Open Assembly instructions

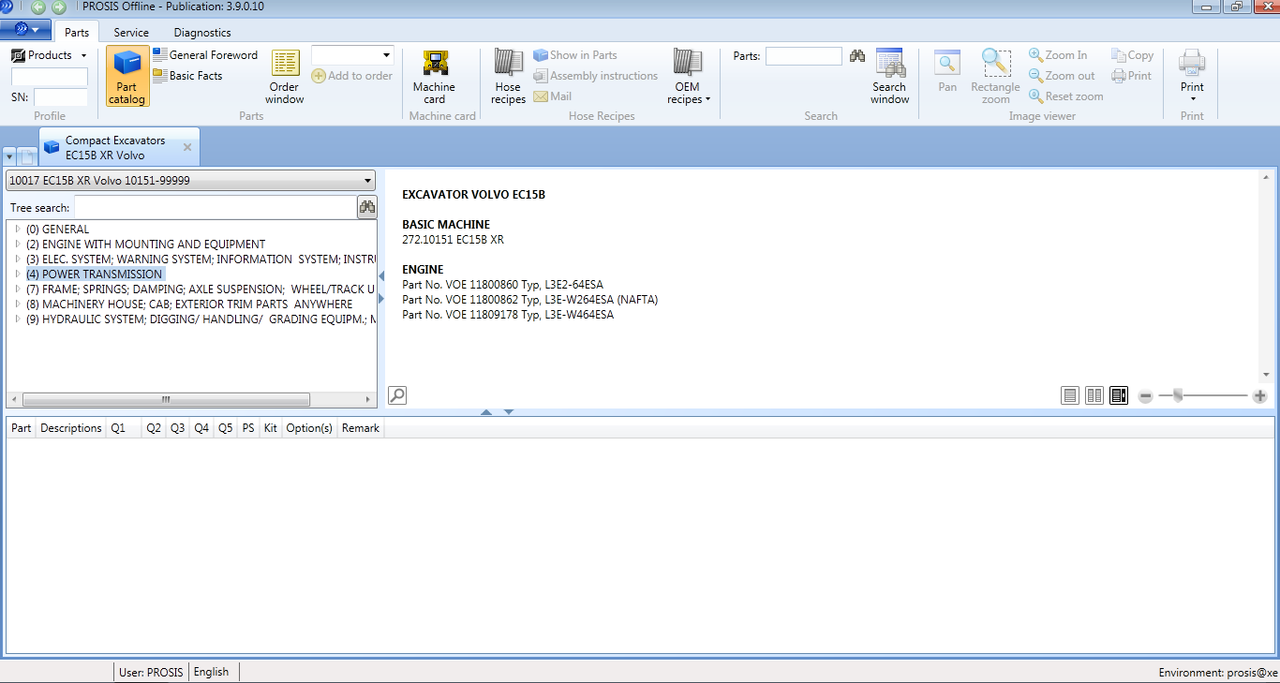click(x=595, y=76)
